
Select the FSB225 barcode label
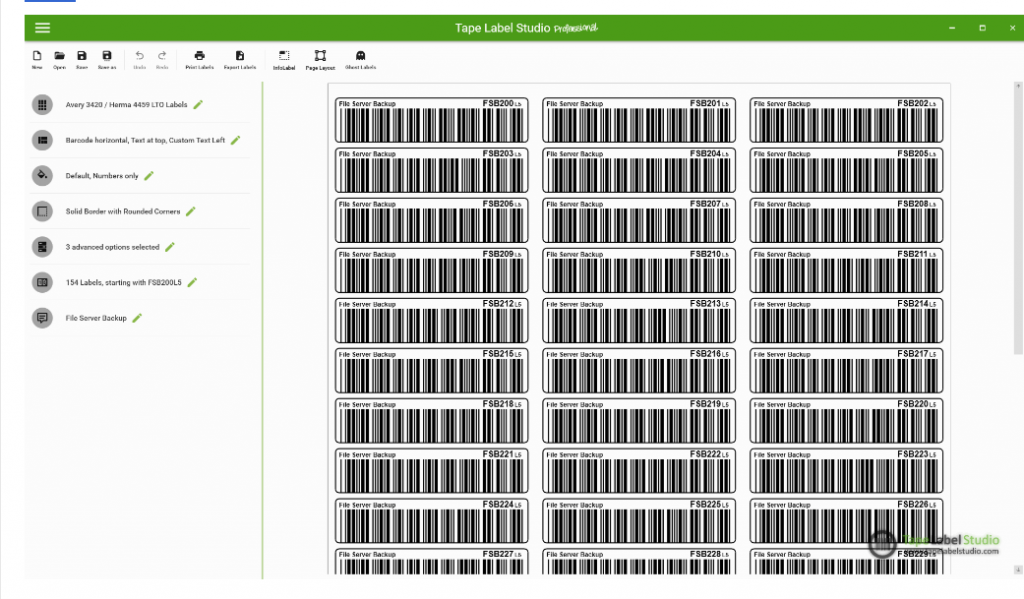[639, 521]
